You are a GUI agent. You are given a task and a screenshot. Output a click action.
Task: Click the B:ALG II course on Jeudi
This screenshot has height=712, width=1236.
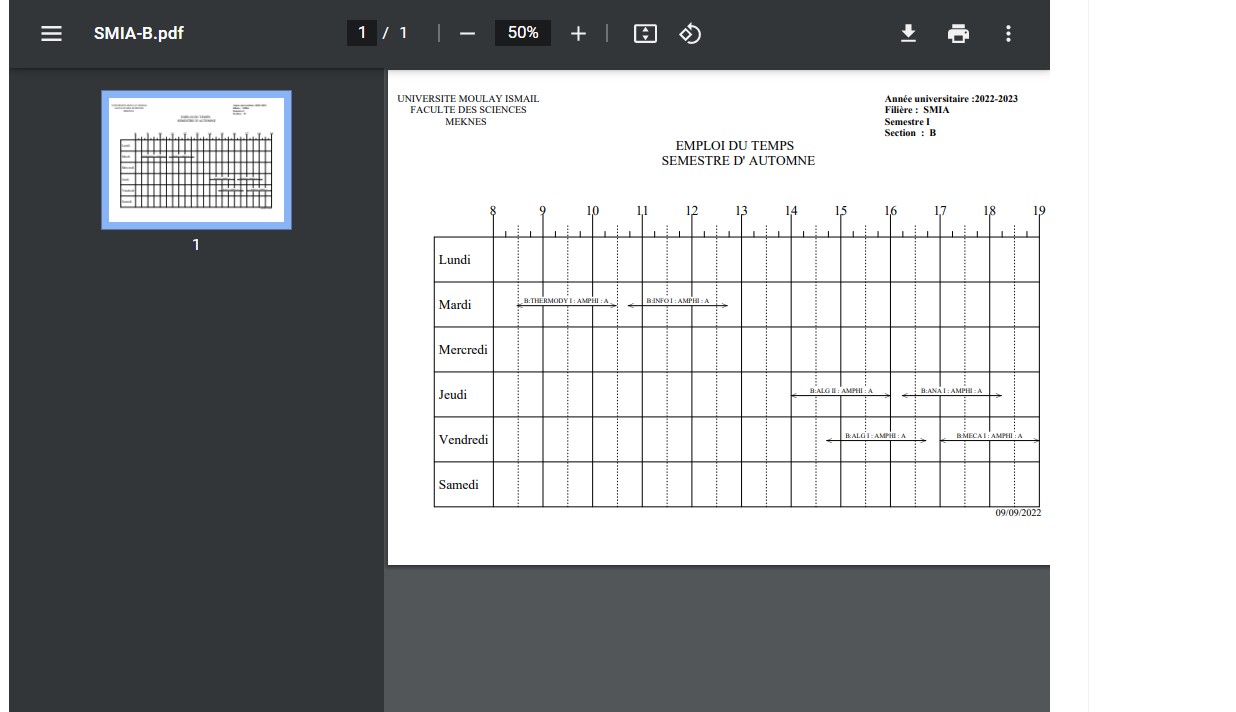point(841,391)
